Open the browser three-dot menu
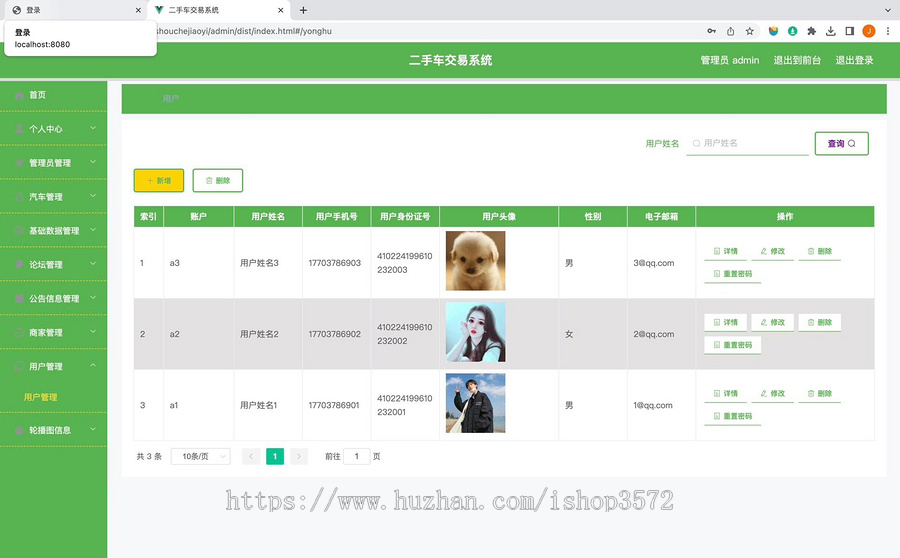The width and height of the screenshot is (900, 558). point(888,31)
